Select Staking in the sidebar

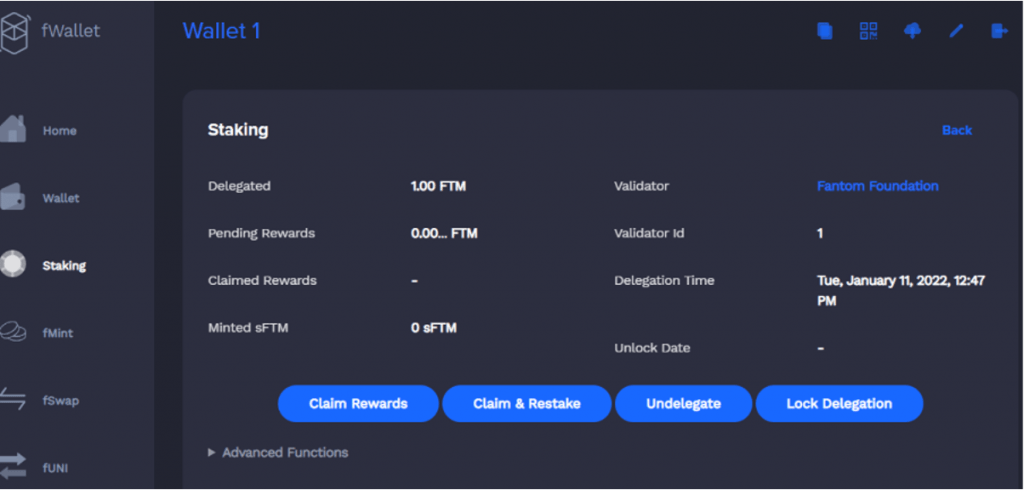(63, 266)
